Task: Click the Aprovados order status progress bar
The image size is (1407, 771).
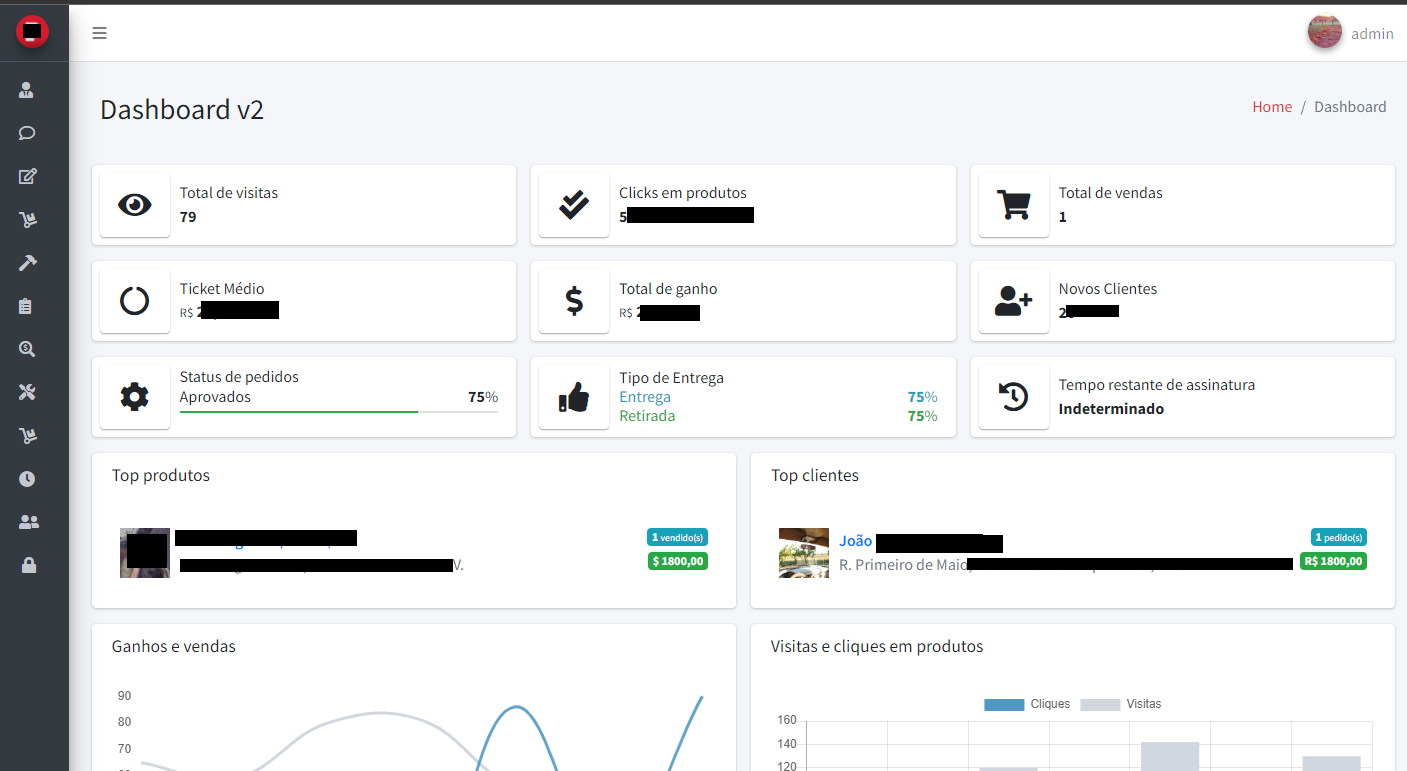Action: (x=339, y=412)
